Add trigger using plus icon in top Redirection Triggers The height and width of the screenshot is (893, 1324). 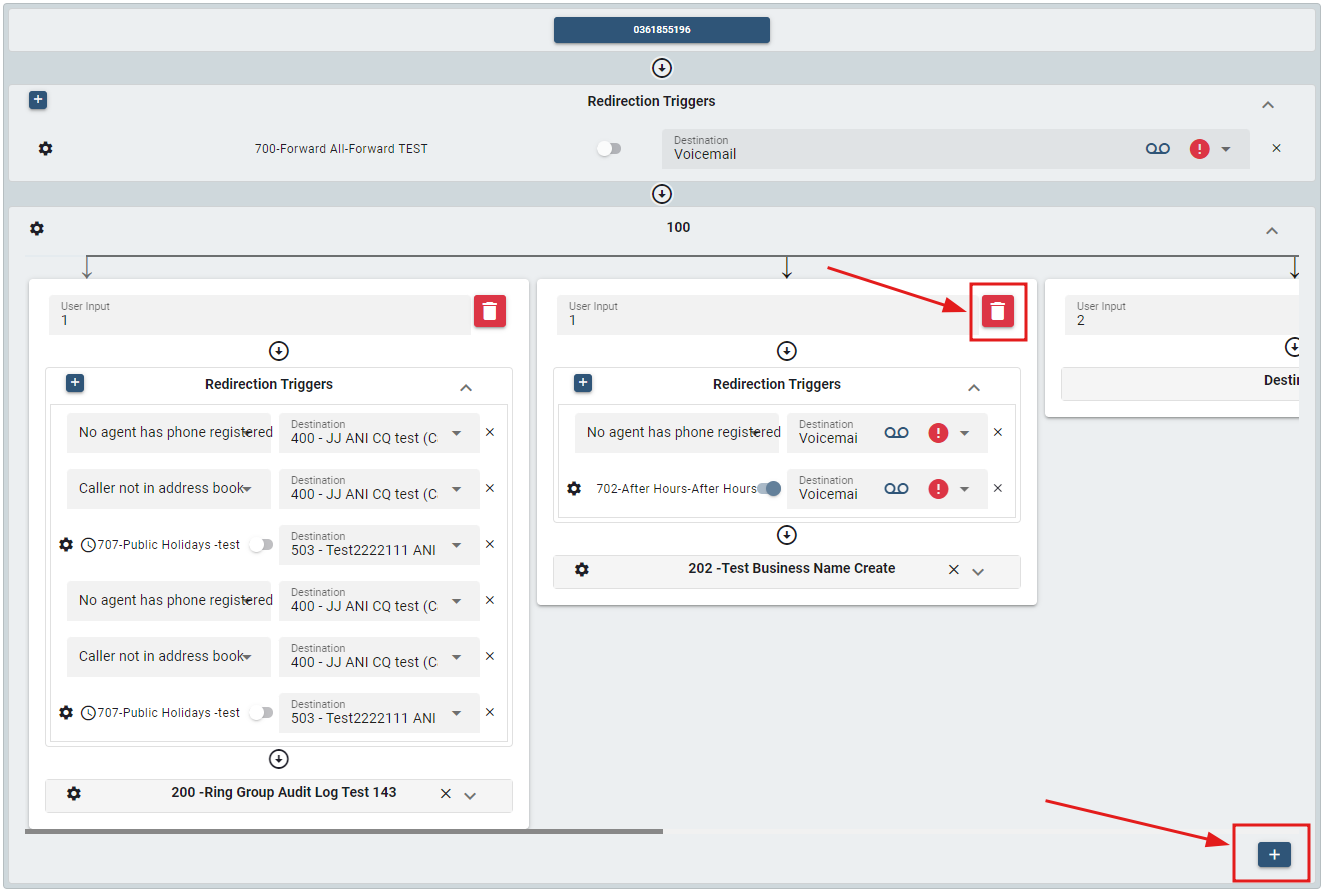click(x=38, y=100)
